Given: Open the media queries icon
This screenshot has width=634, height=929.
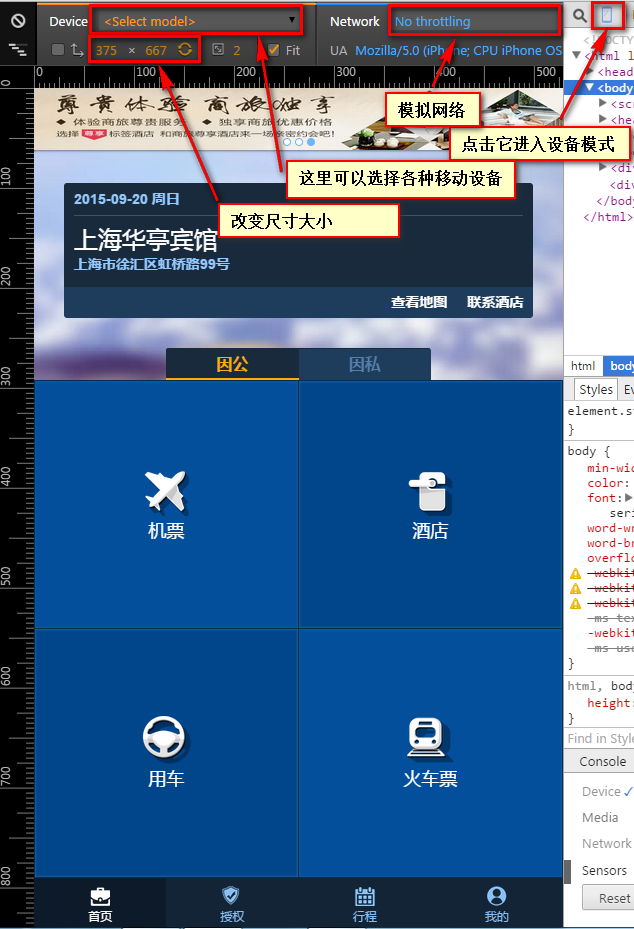Looking at the screenshot, I should 18,50.
